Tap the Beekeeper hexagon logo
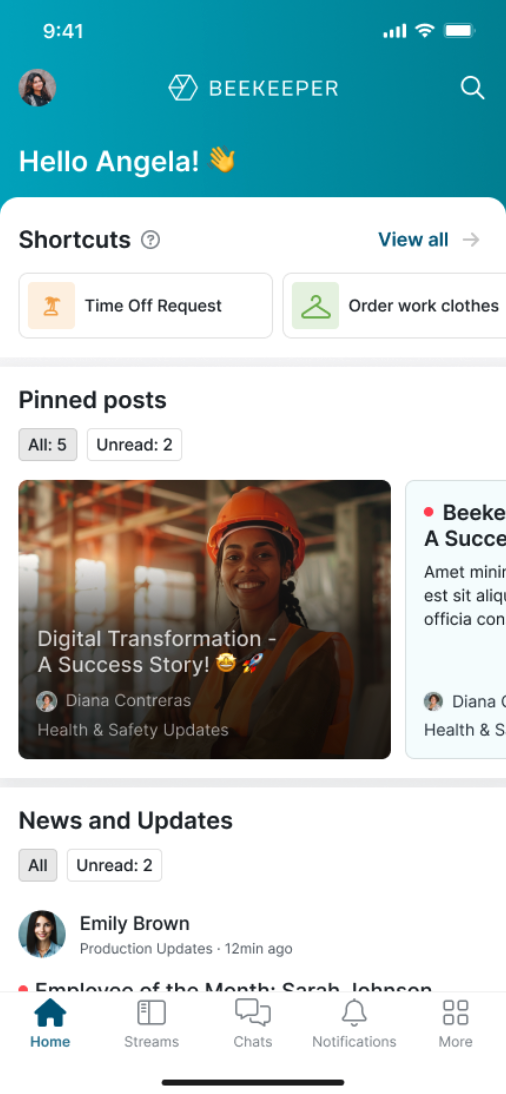 point(183,88)
